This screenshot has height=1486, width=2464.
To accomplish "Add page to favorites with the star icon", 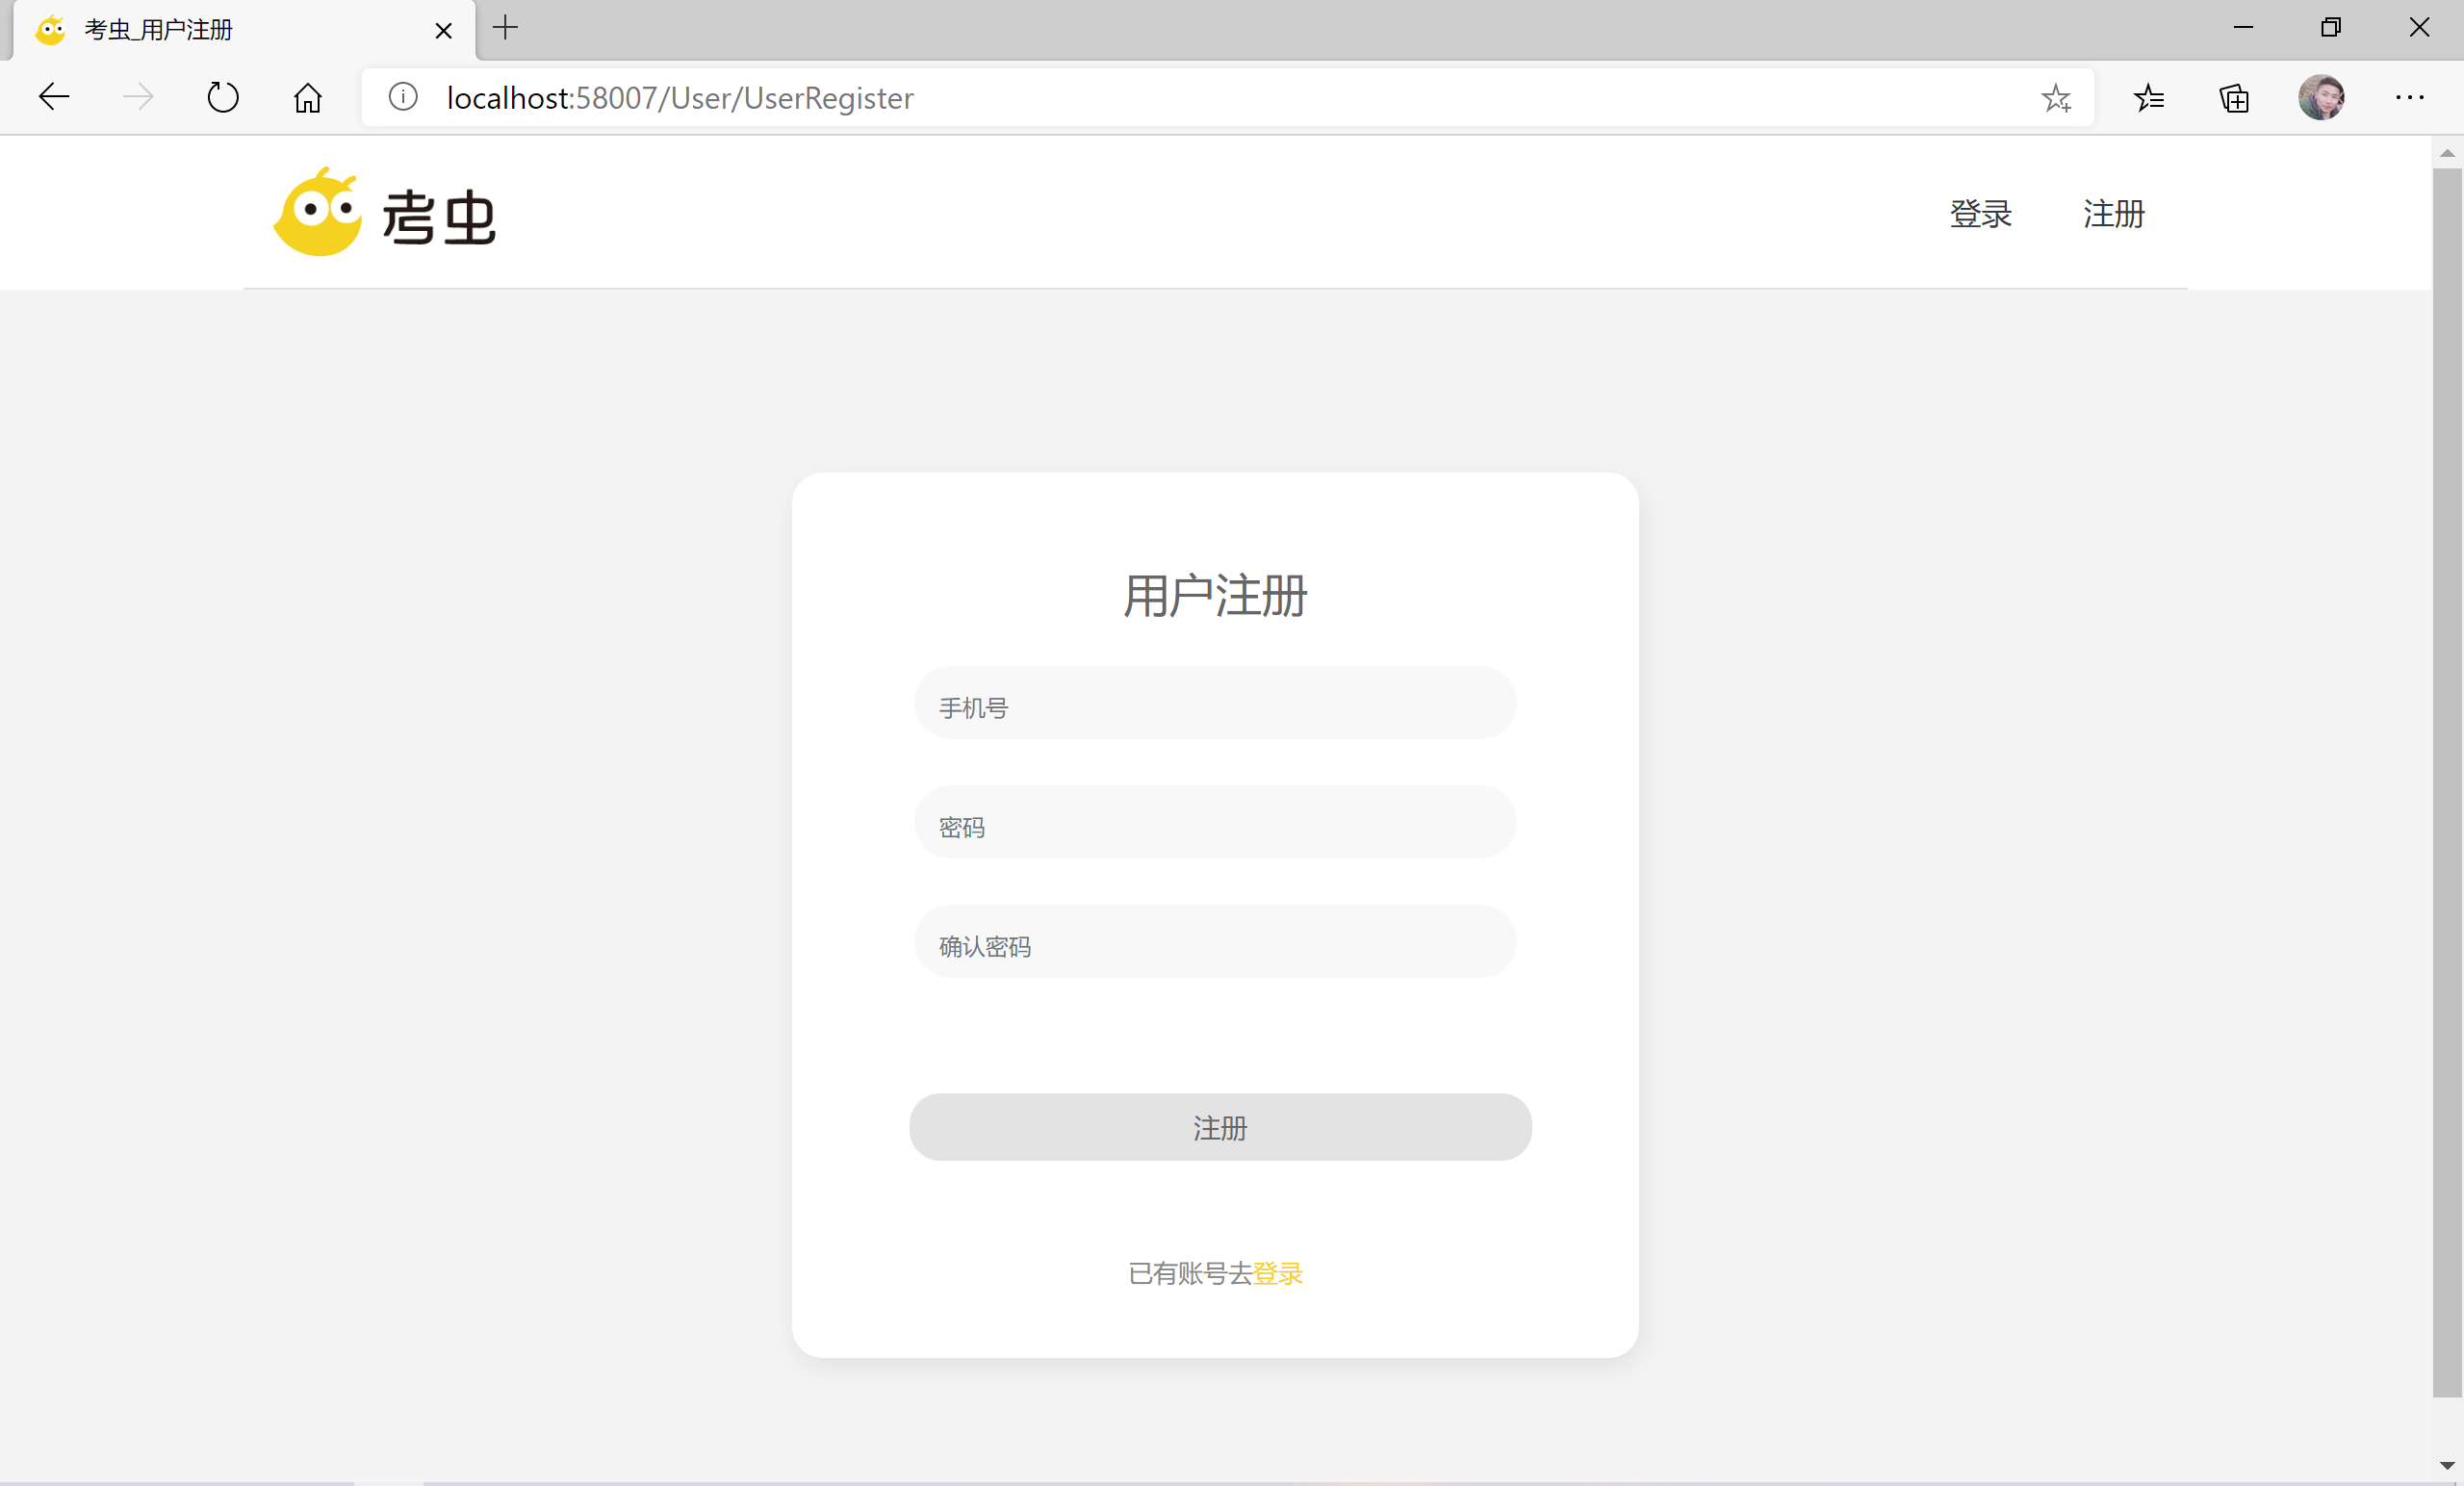I will [2056, 97].
